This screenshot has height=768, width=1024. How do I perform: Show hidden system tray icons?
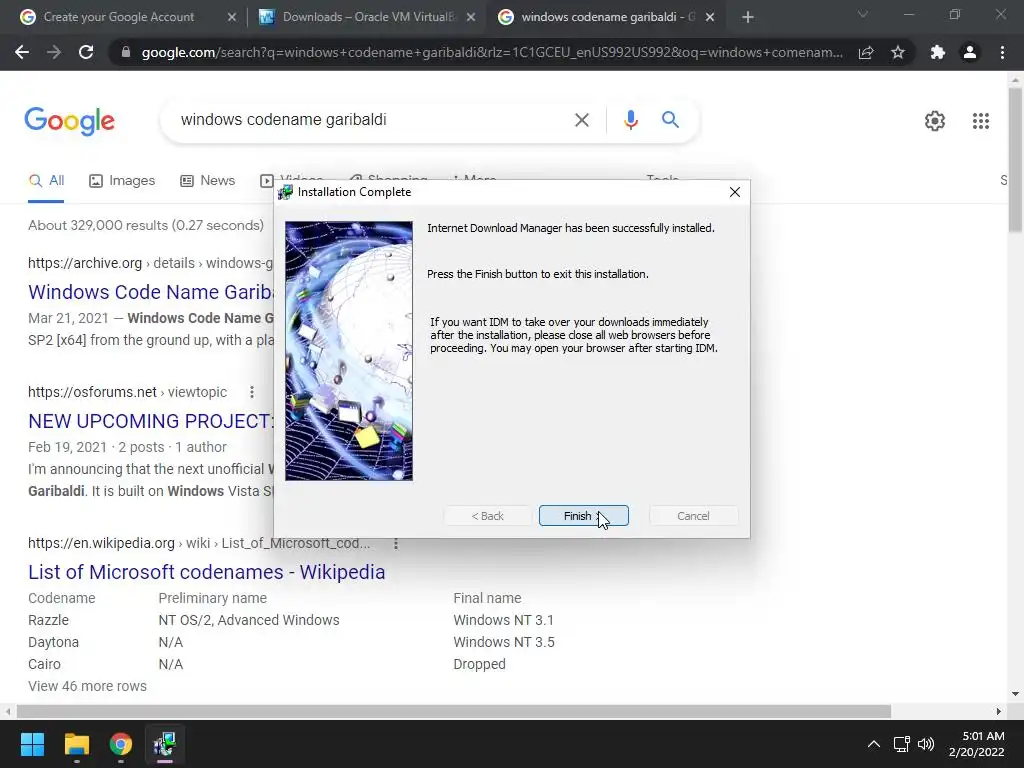pyautogui.click(x=873, y=744)
